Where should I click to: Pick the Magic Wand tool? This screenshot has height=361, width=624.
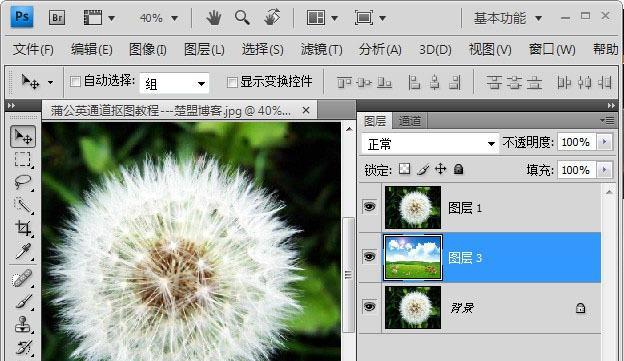(23, 205)
